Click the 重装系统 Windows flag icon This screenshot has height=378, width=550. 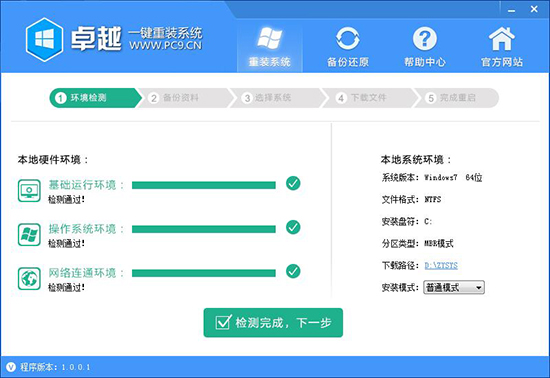click(x=269, y=38)
